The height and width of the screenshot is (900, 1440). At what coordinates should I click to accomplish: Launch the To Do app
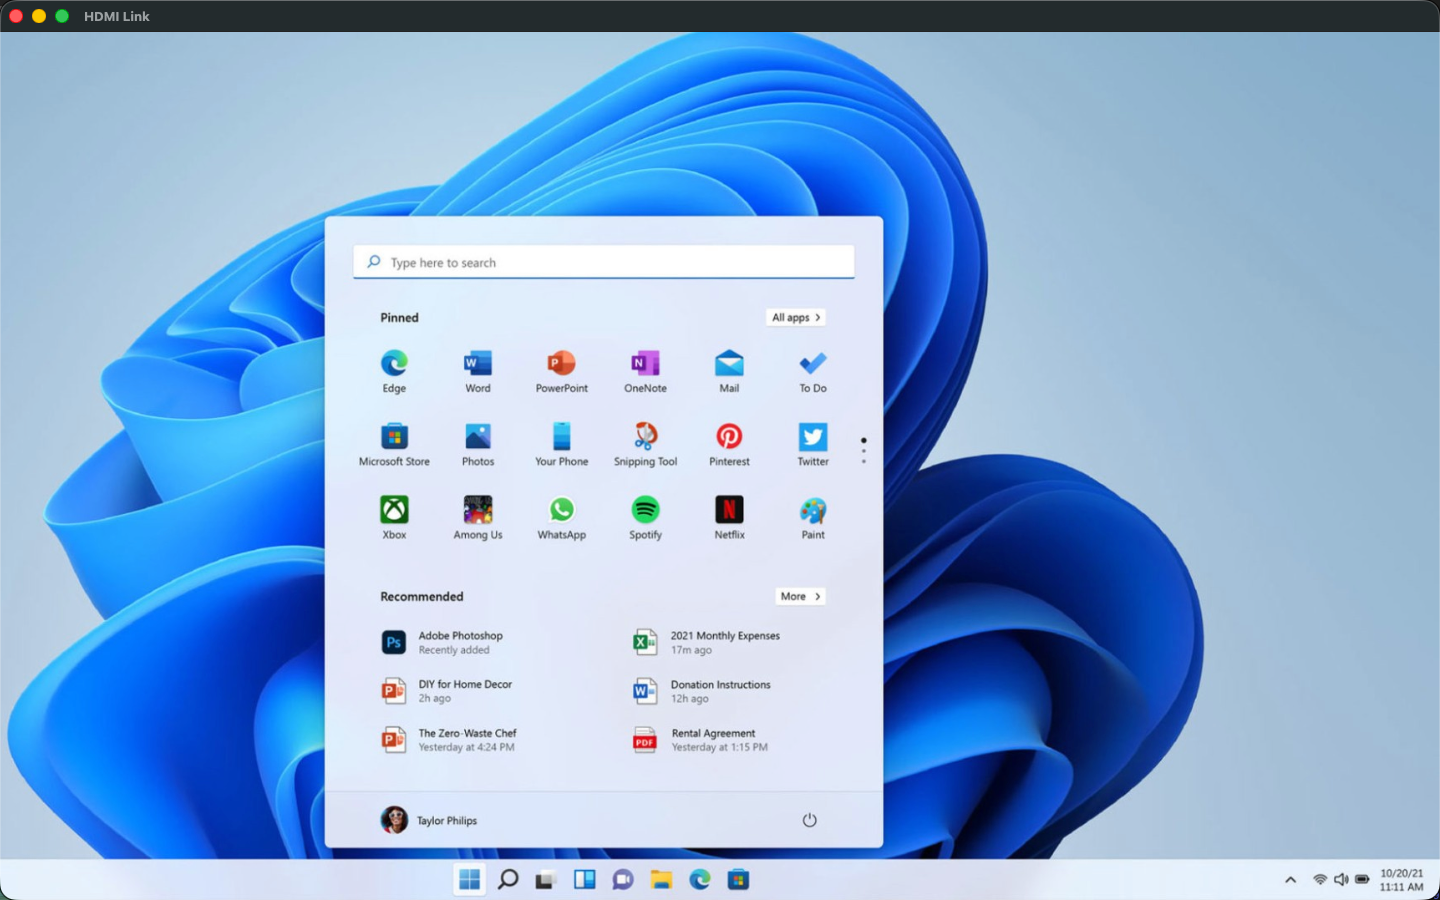pyautogui.click(x=813, y=371)
